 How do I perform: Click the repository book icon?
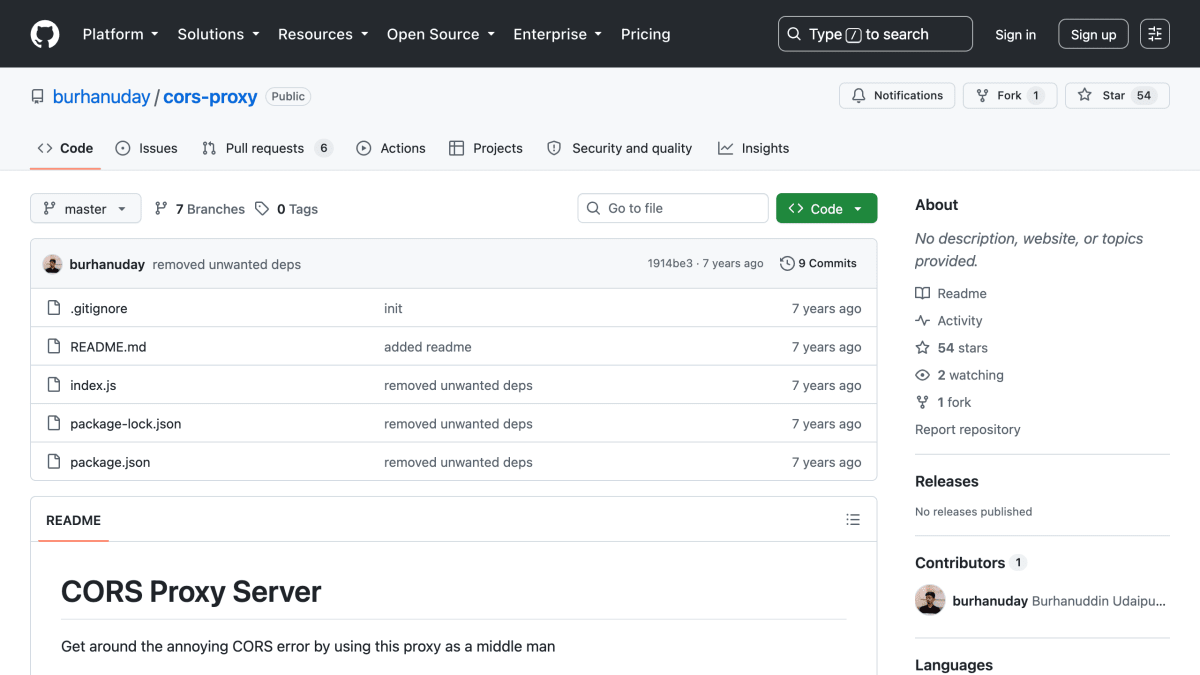pos(38,97)
